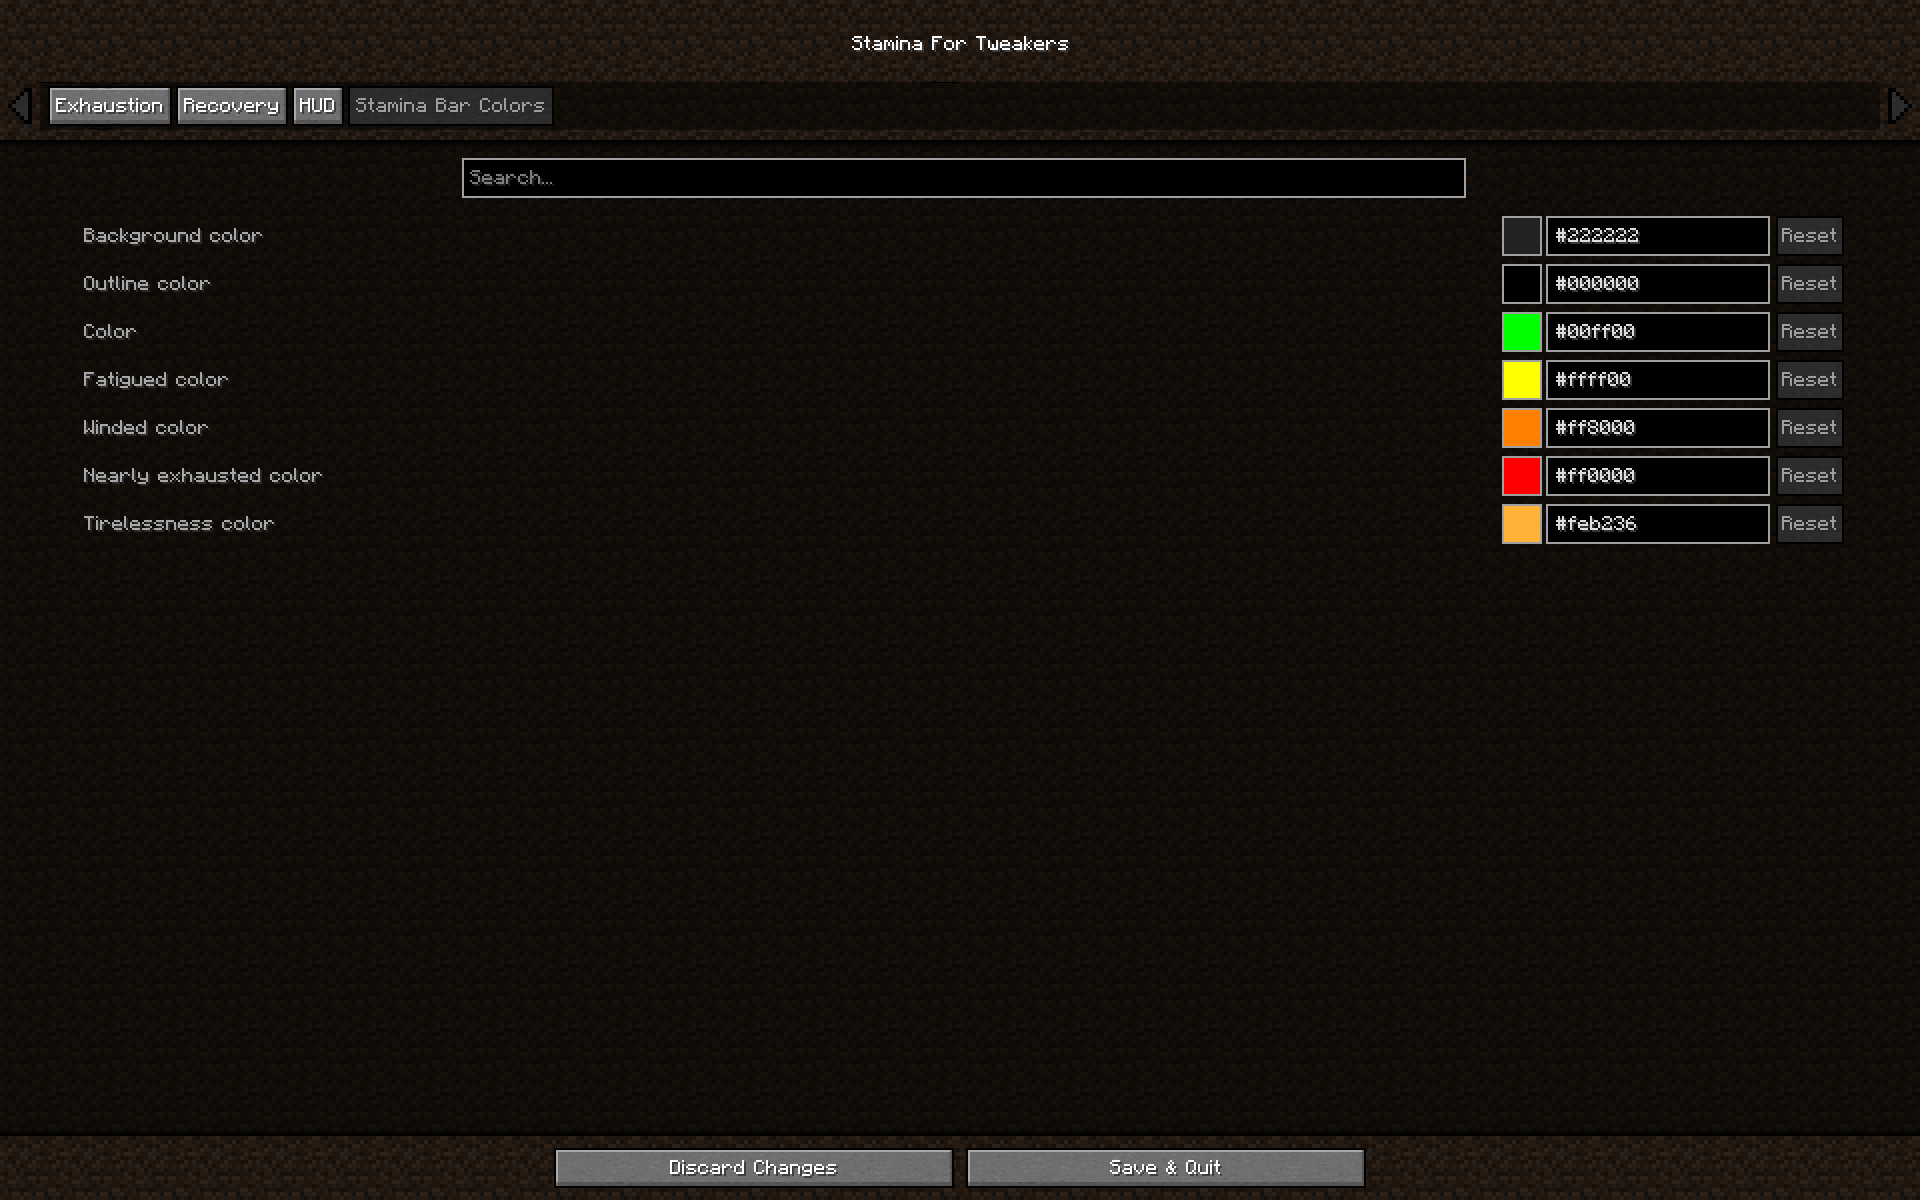Image resolution: width=1920 pixels, height=1200 pixels.
Task: Open the HUD tab
Action: pyautogui.click(x=317, y=105)
